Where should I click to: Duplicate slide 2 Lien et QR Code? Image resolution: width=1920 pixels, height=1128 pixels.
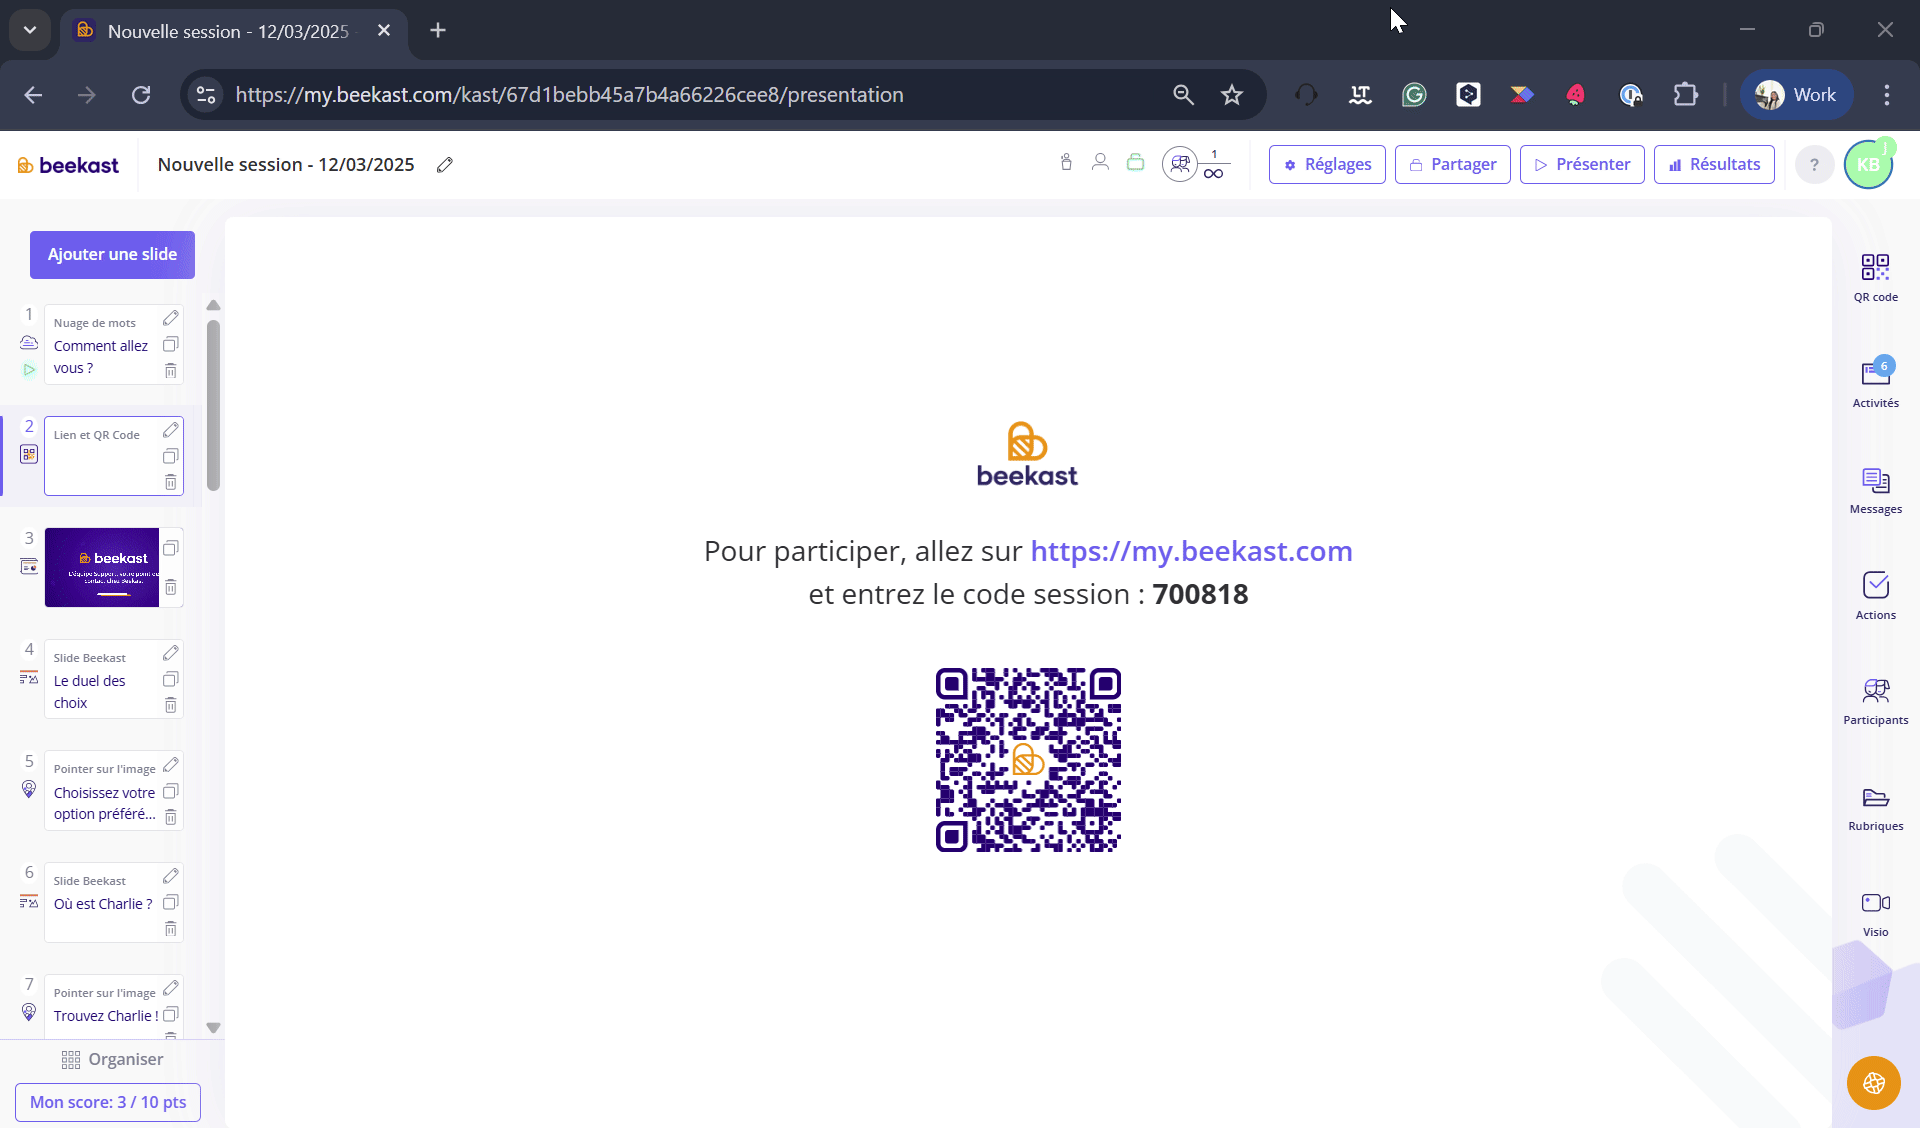(x=171, y=457)
